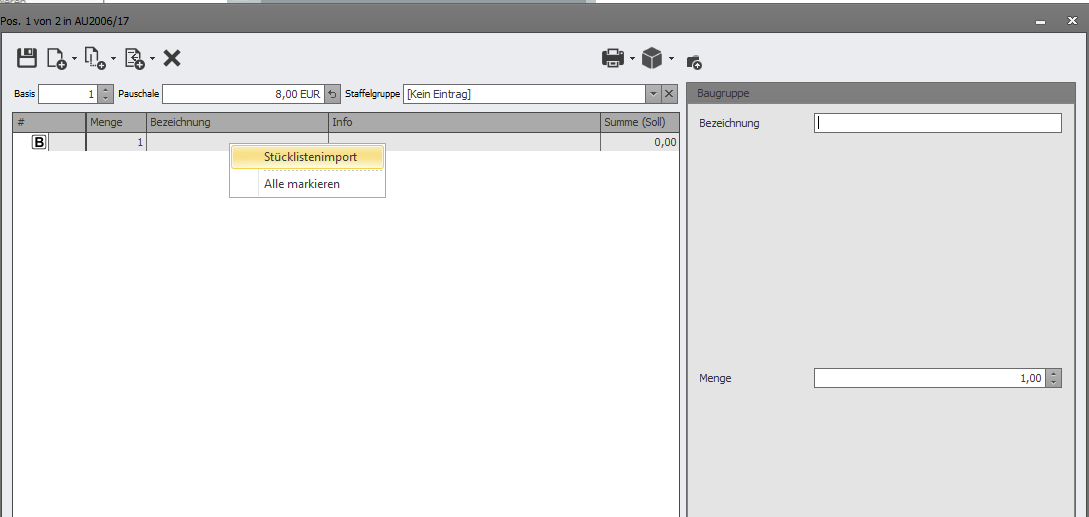Increase the Basis value with up arrow
The height and width of the screenshot is (517, 1089).
[106, 90]
